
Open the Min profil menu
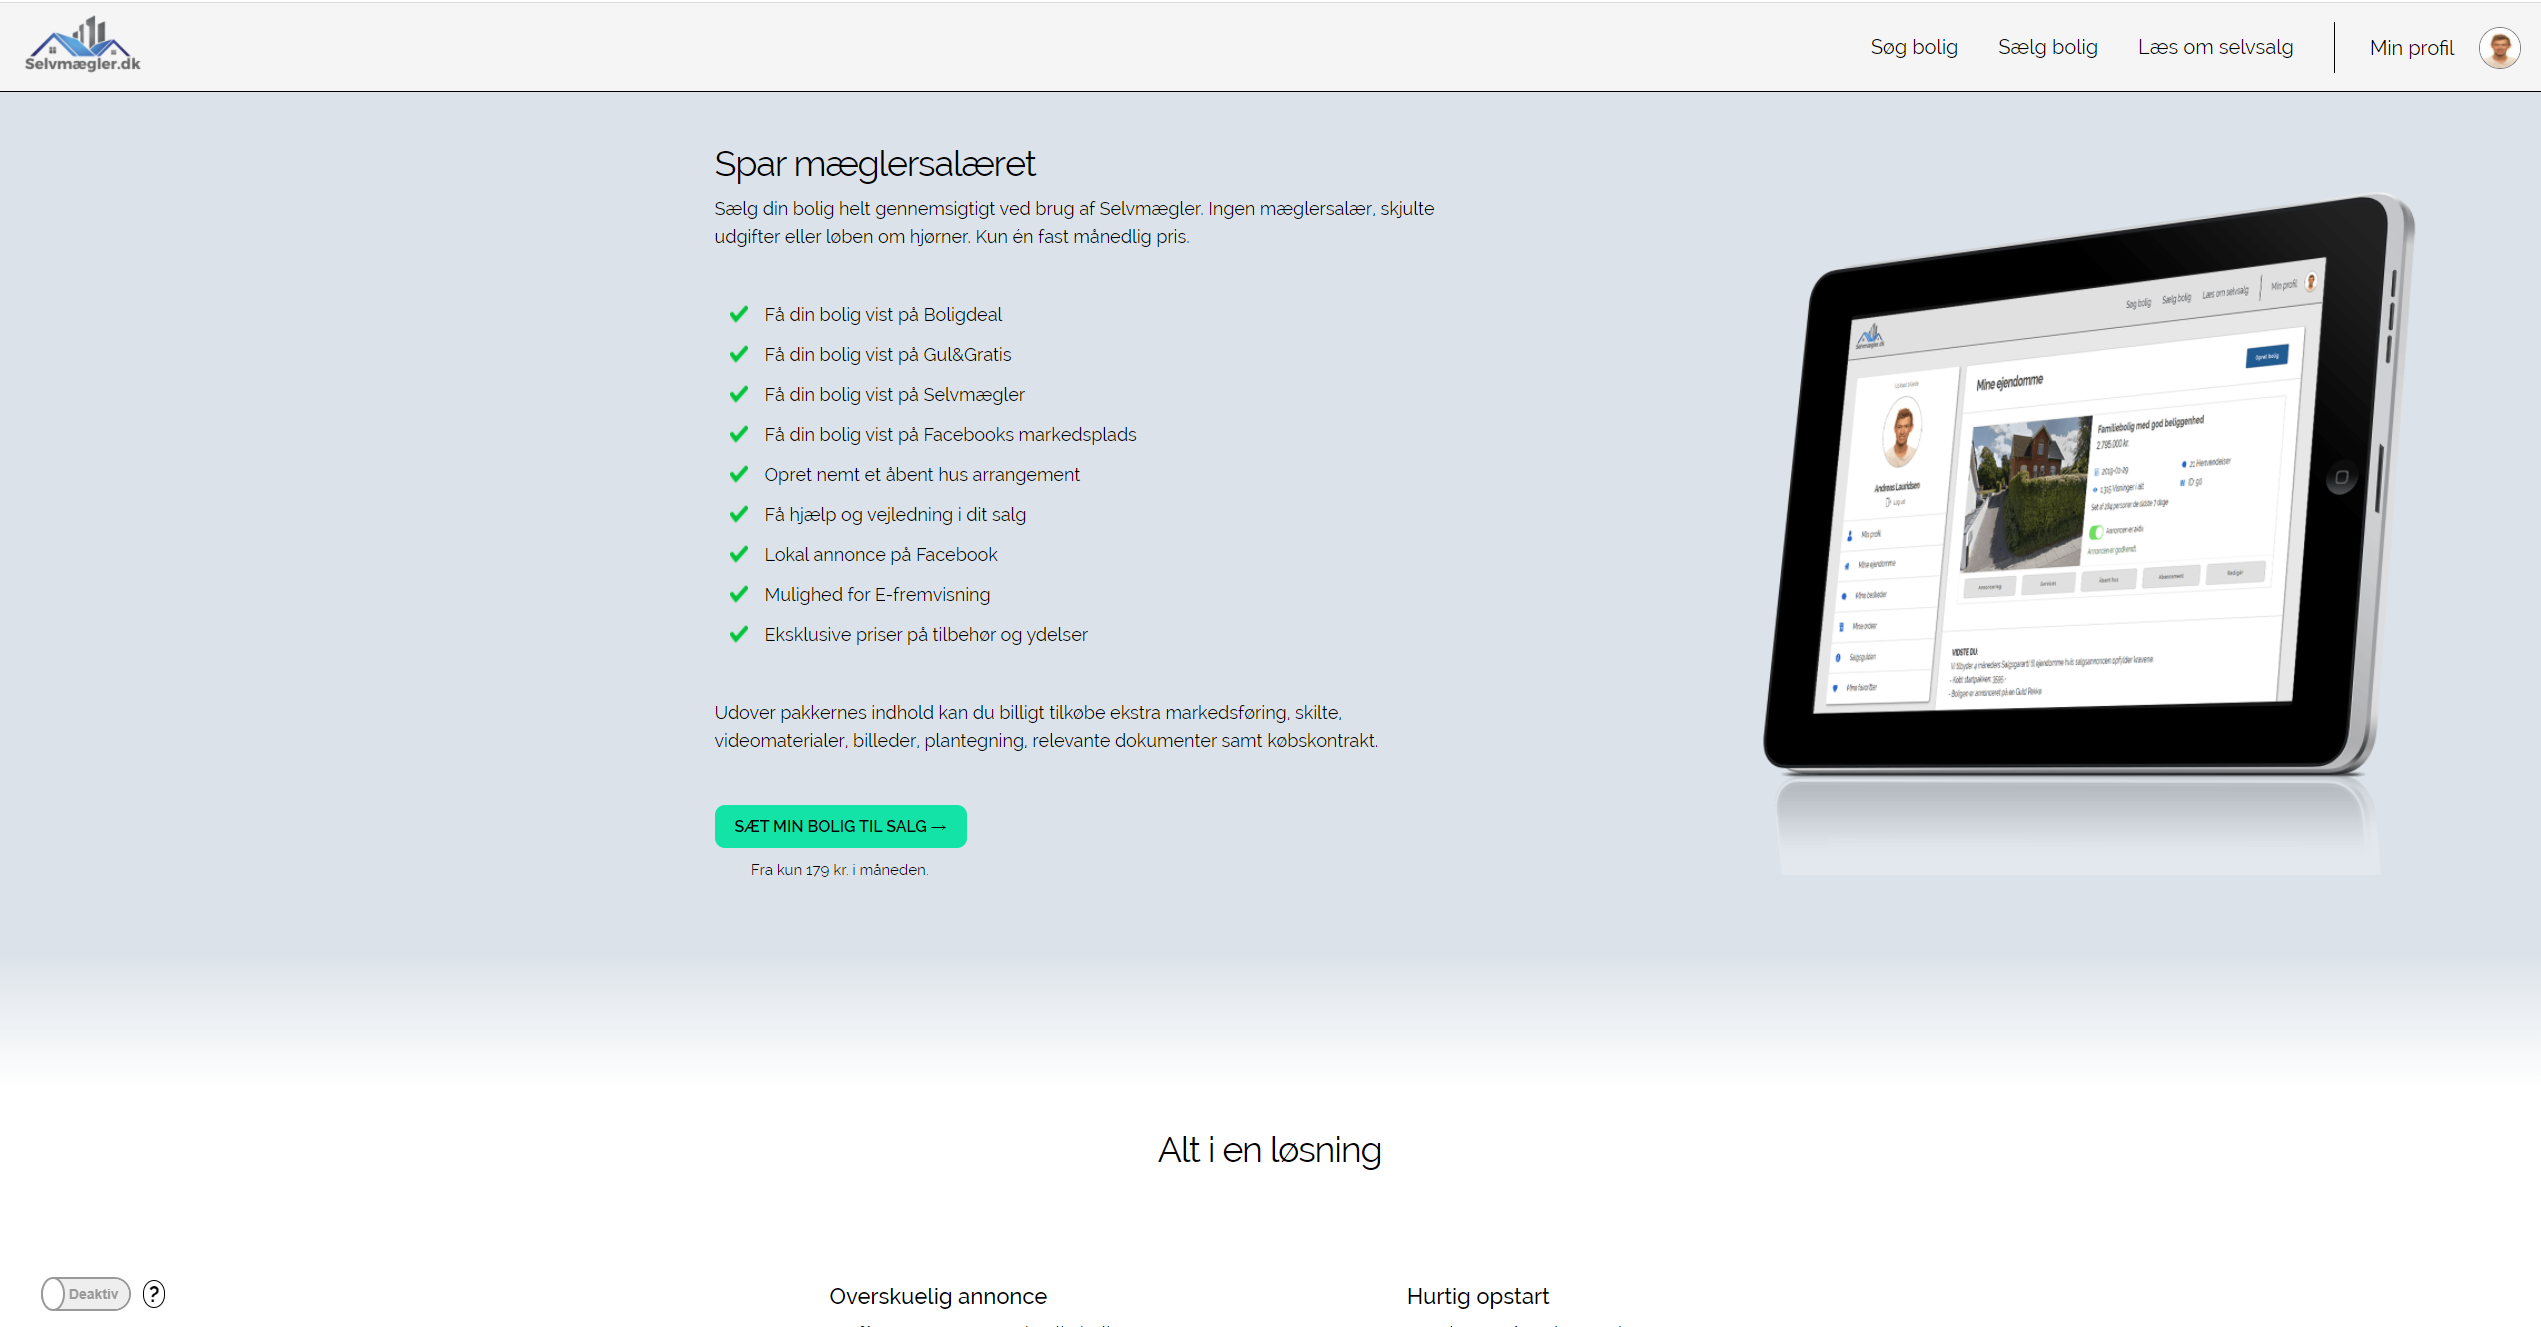point(2411,48)
